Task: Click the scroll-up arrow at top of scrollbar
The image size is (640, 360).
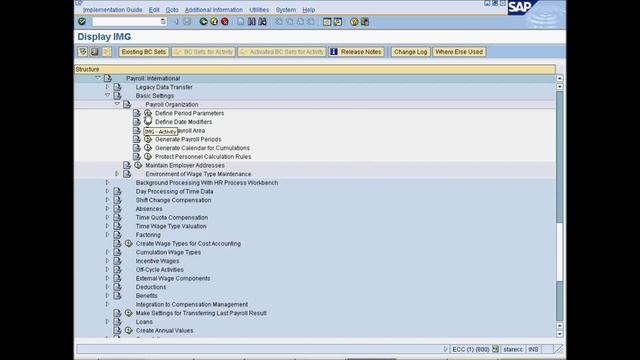Action: coord(560,78)
